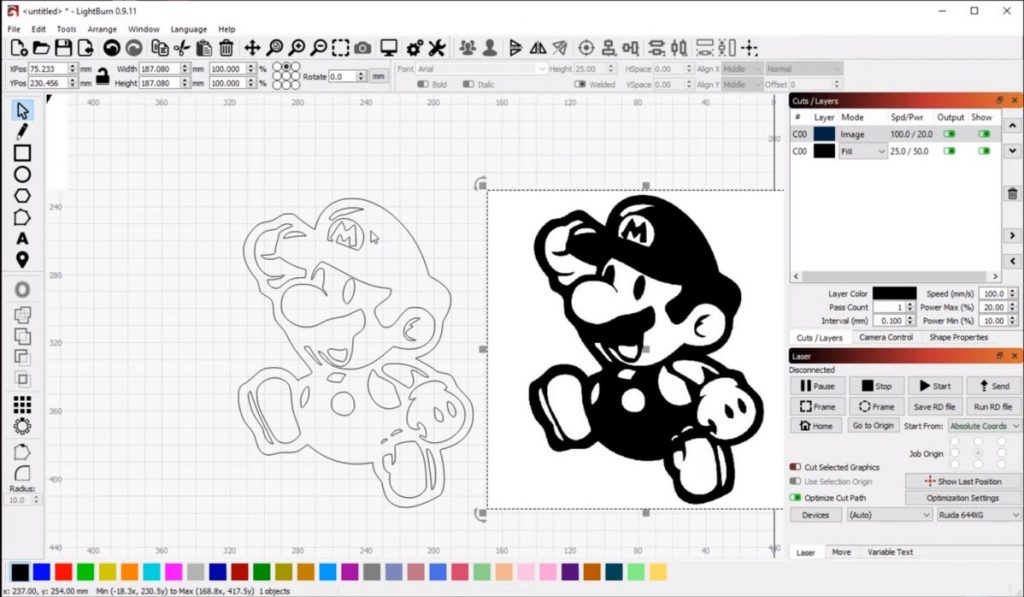Disable Optimize Cut Path toggle
The image size is (1024, 597).
coord(796,497)
